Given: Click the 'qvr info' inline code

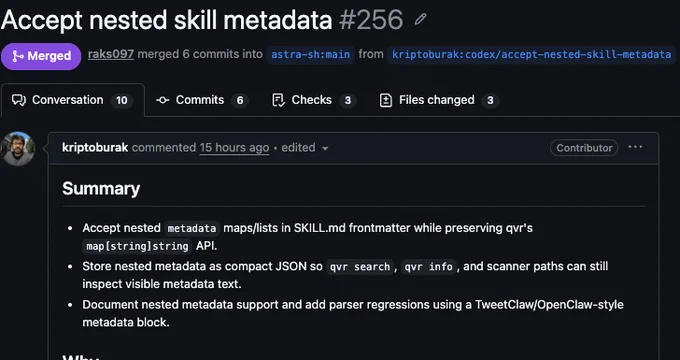Looking at the screenshot, I should pos(428,266).
